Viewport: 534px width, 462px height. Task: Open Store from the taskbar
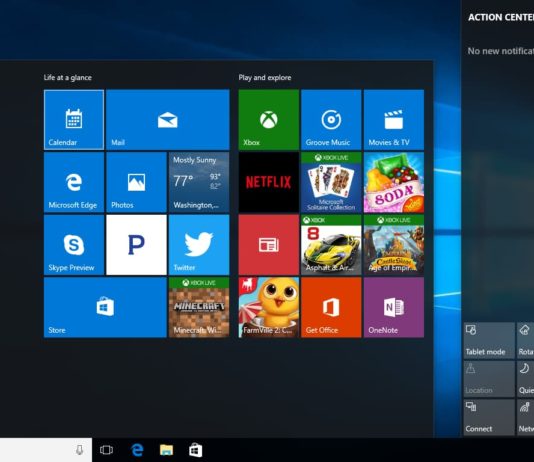coord(195,450)
